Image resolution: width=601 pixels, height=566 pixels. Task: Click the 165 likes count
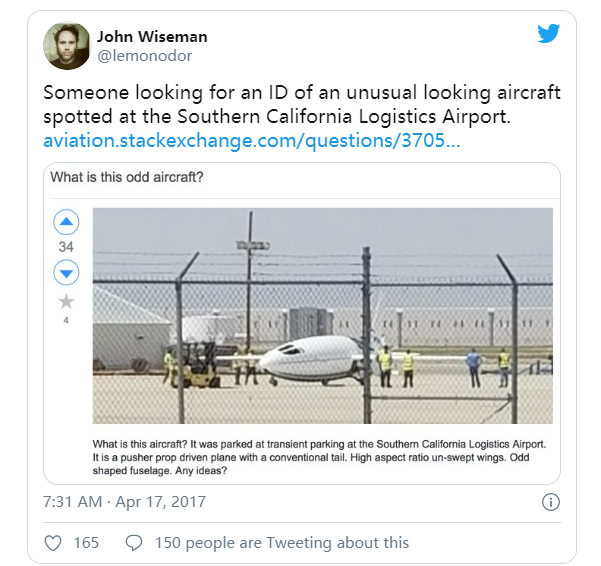pos(86,542)
